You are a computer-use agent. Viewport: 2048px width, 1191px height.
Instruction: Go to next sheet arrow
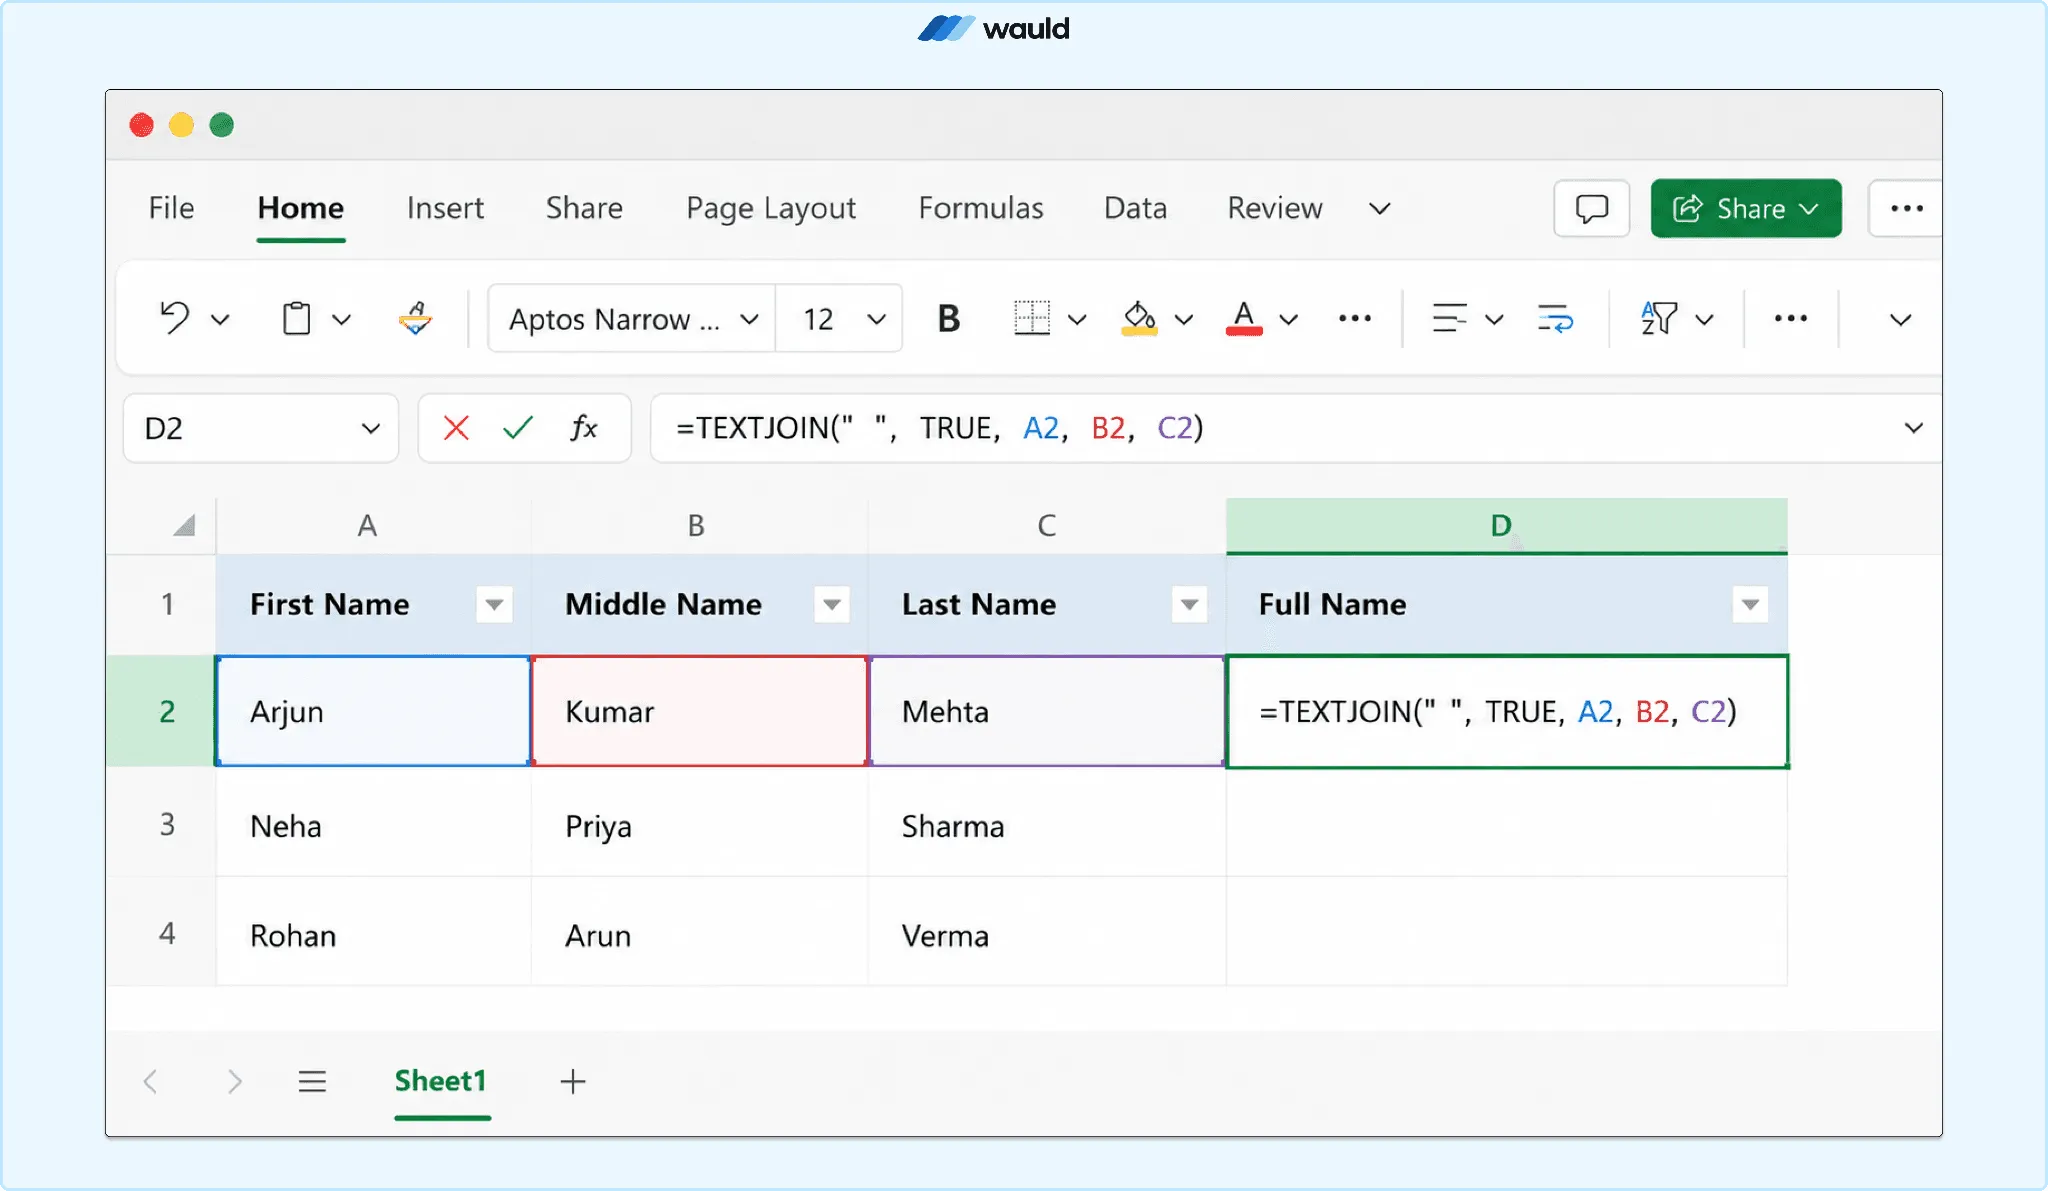234,1081
